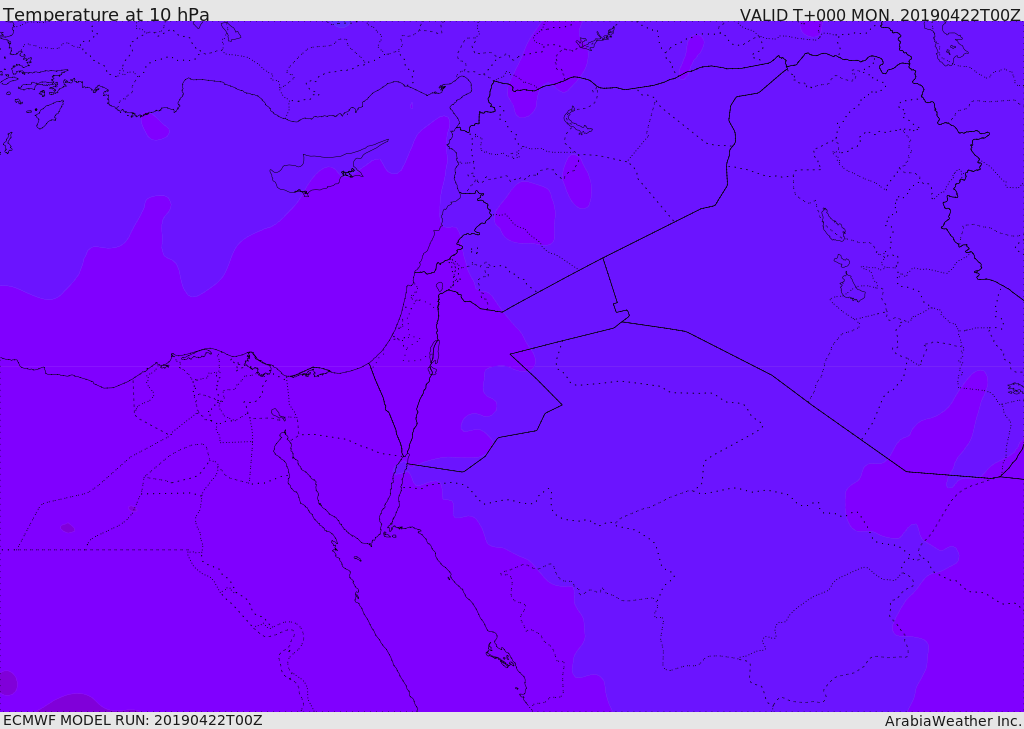This screenshot has width=1024, height=729.
Task: Select Lake Tharthar in central Iraq
Action: (833, 226)
